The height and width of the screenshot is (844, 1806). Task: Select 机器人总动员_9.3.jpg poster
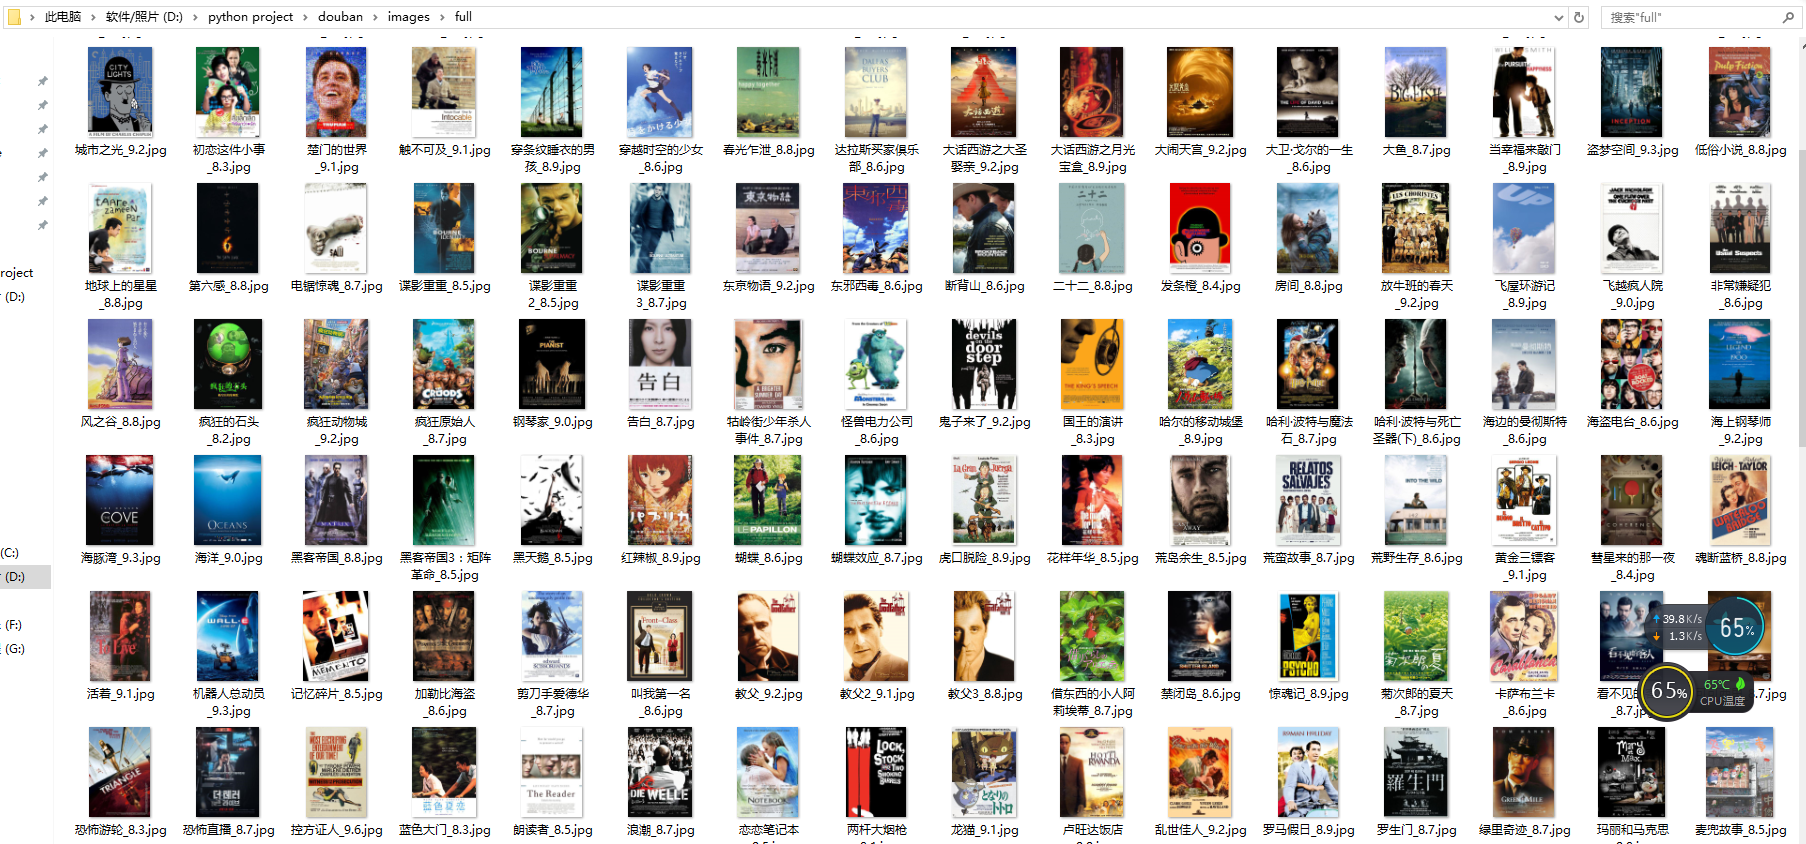click(228, 636)
